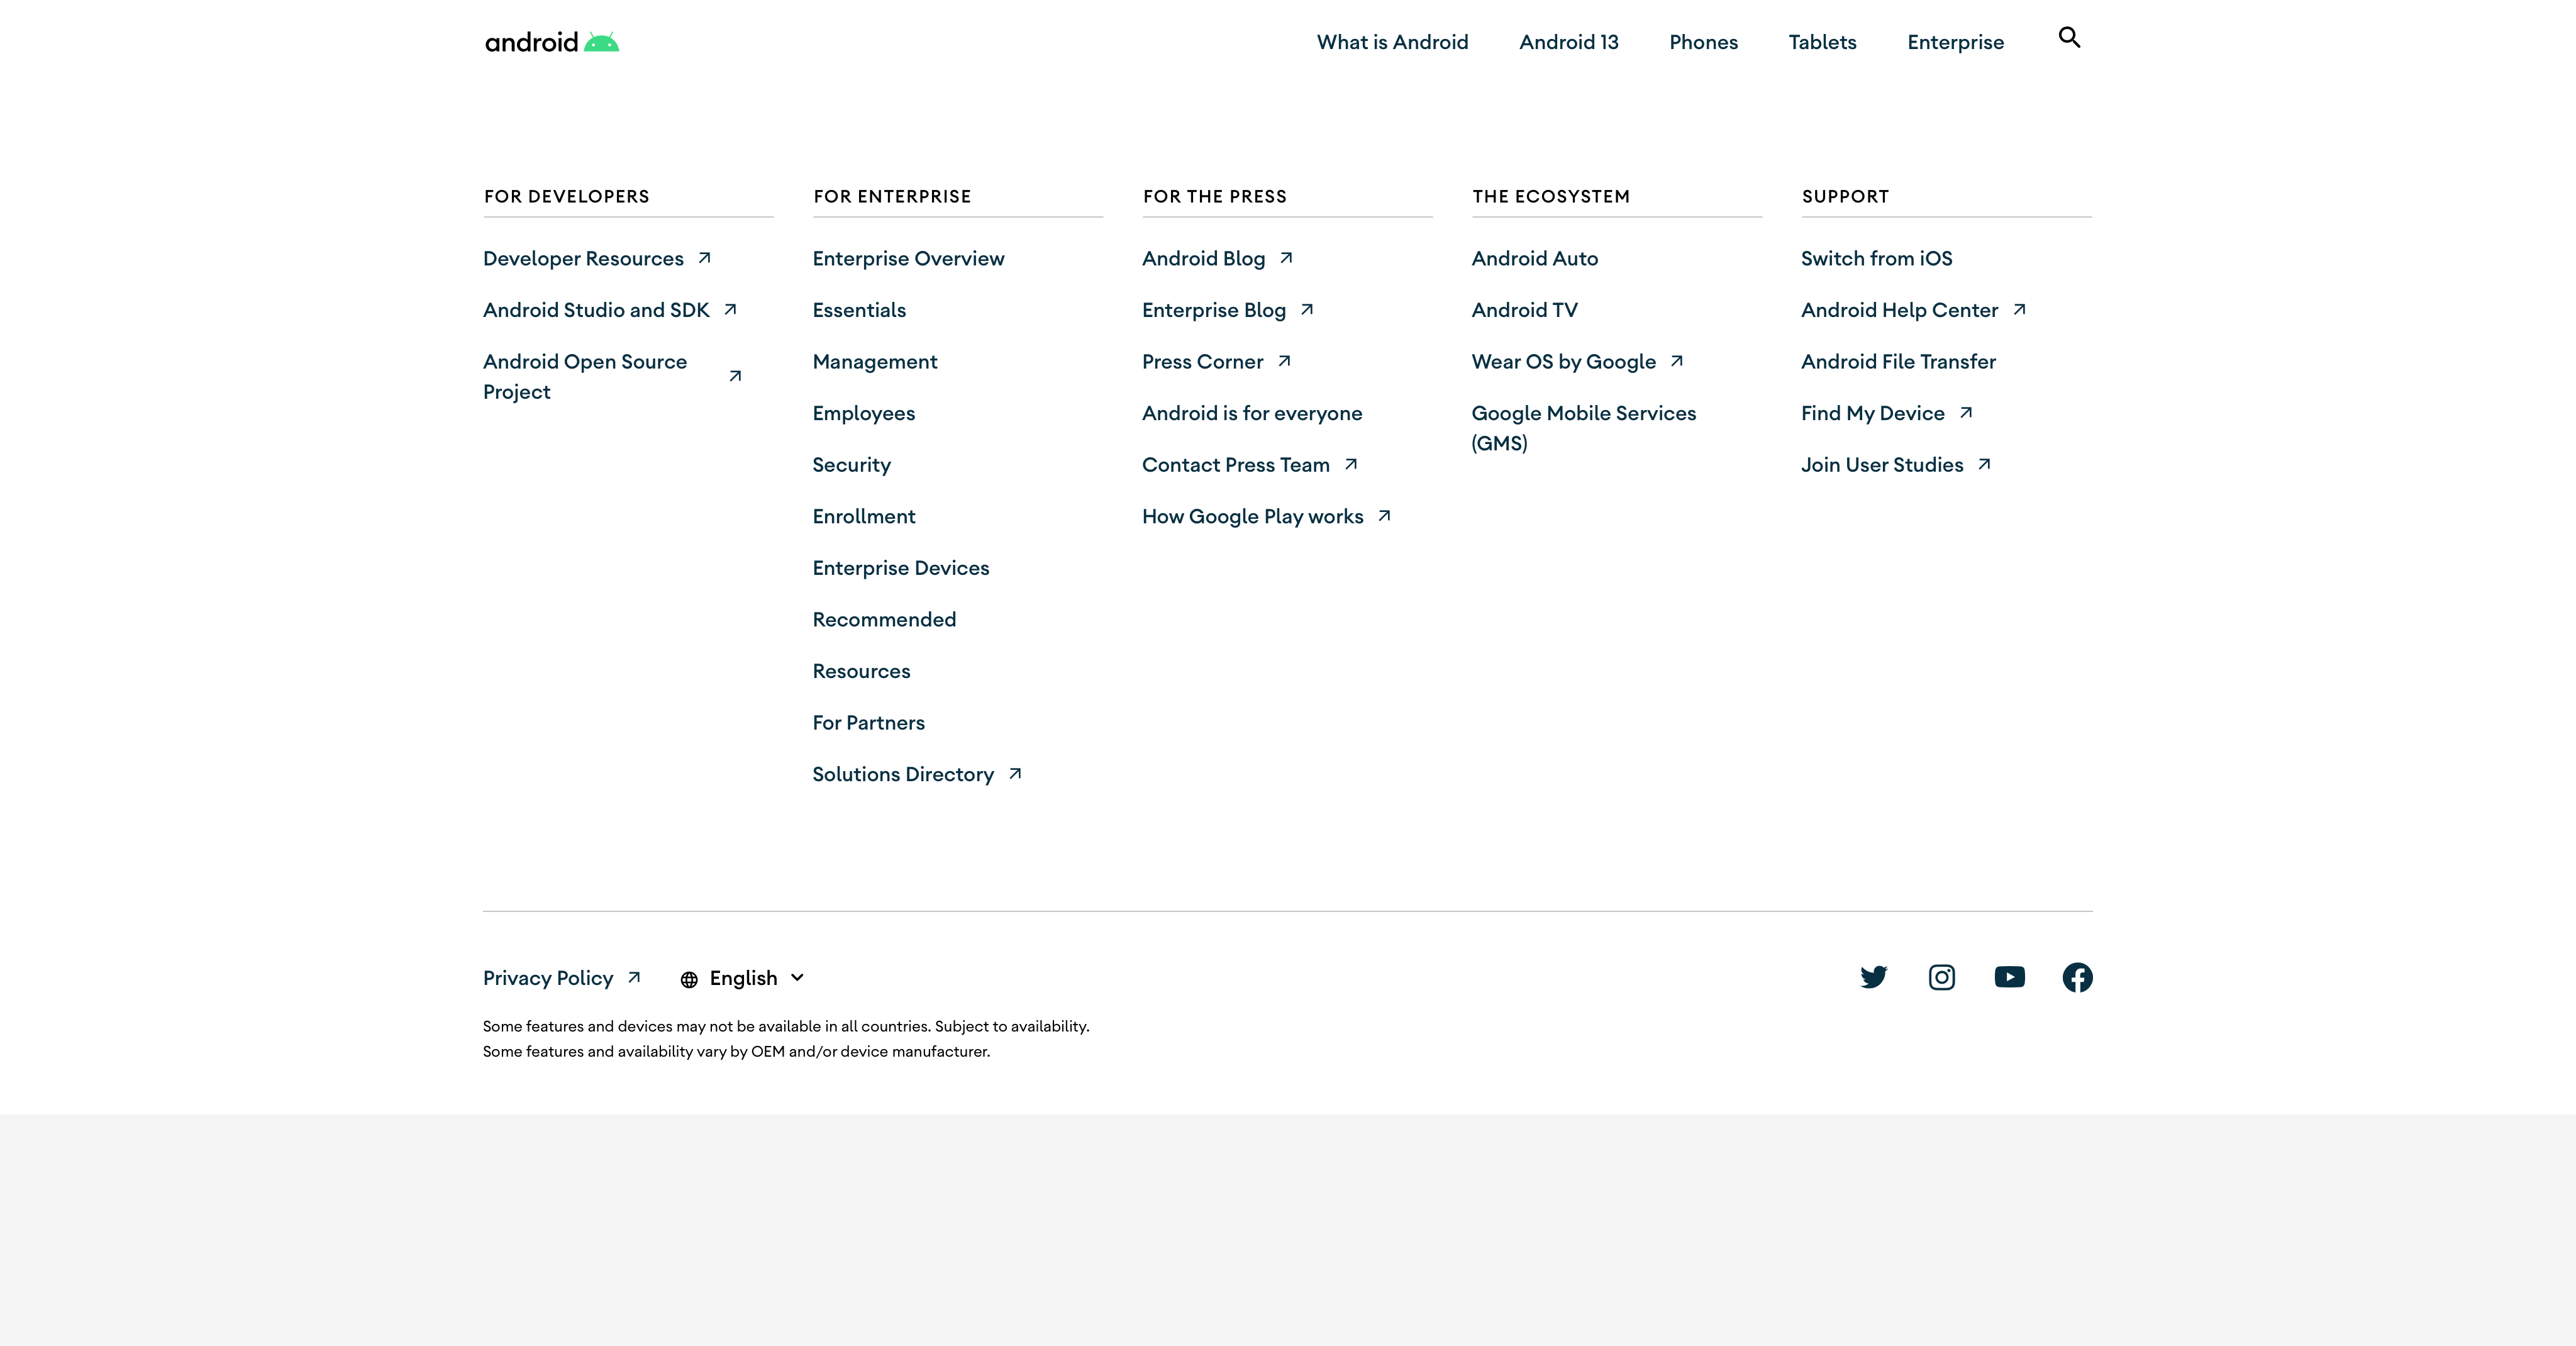This screenshot has width=2576, height=1346.
Task: Open Android Open Source Project link
Action: 612,376
